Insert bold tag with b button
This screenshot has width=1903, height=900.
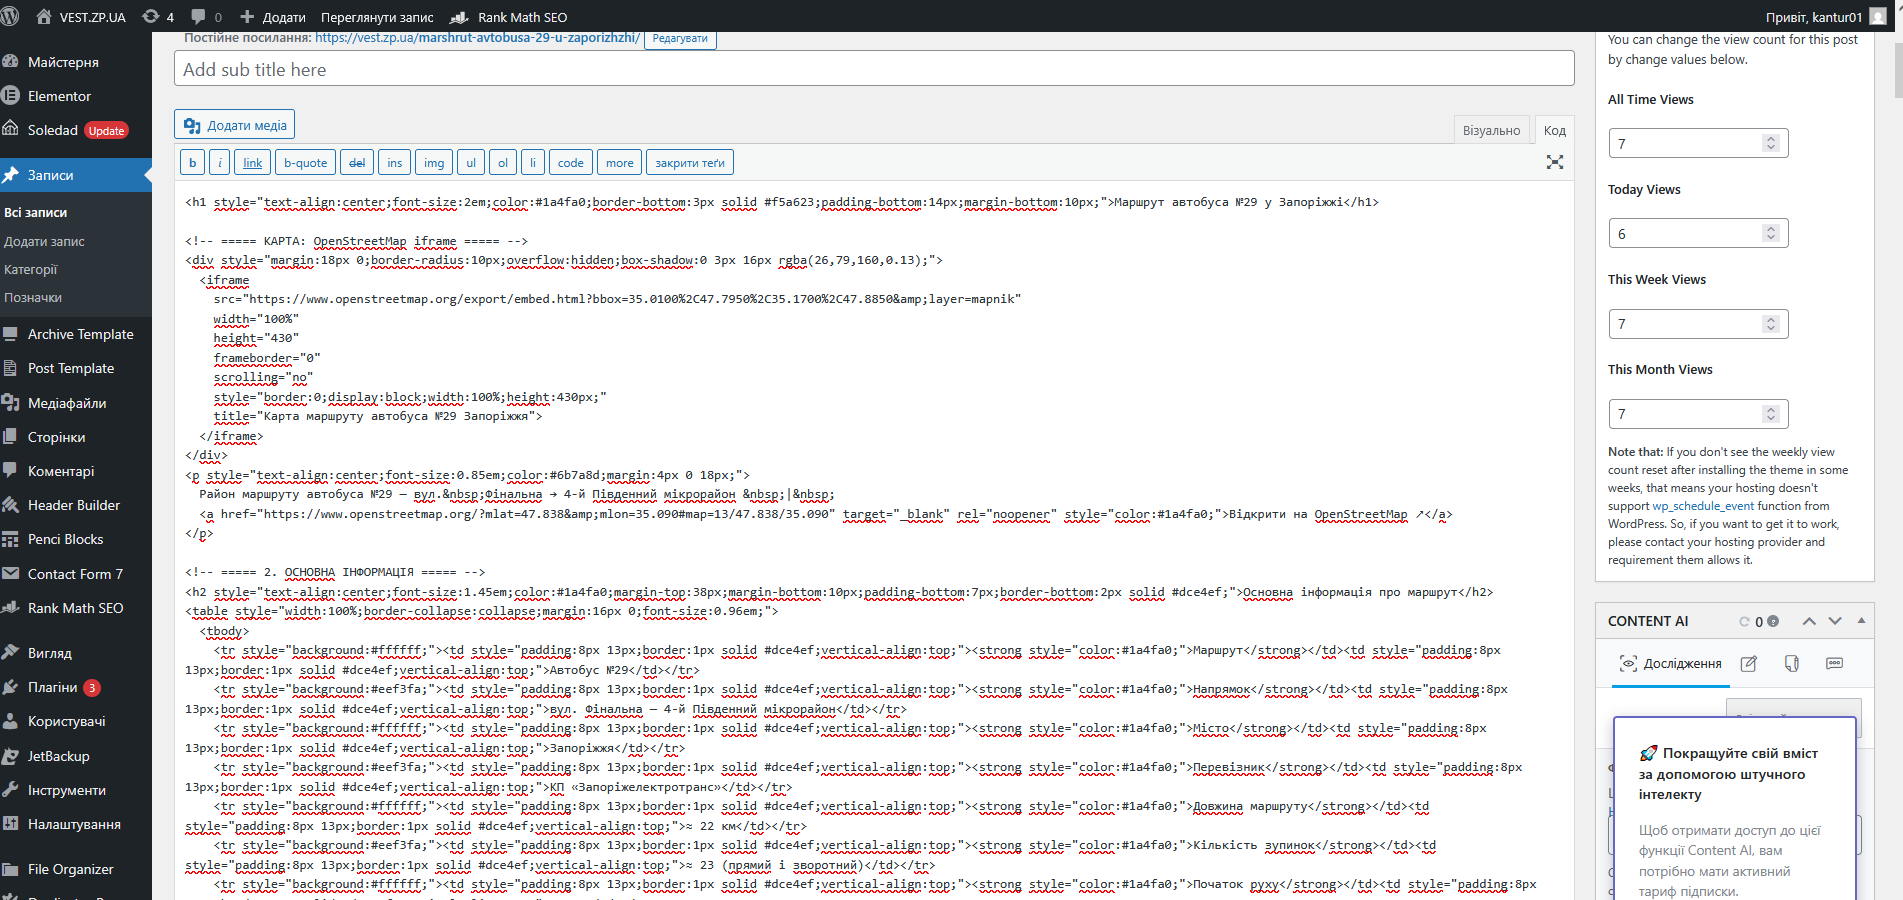[x=193, y=163]
